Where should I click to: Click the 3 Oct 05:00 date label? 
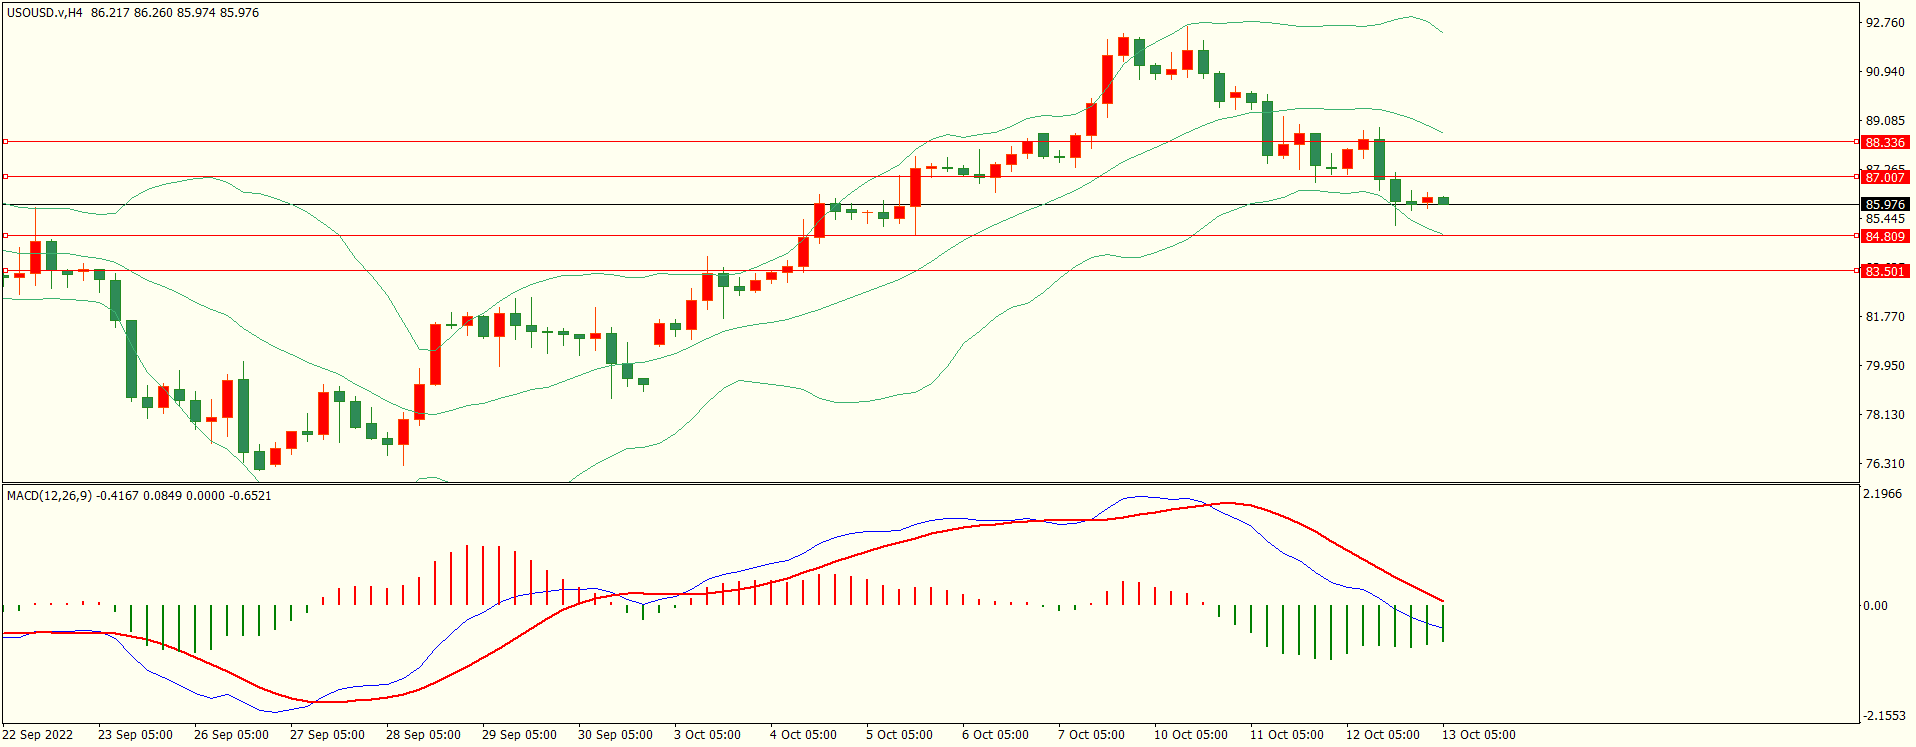point(707,734)
